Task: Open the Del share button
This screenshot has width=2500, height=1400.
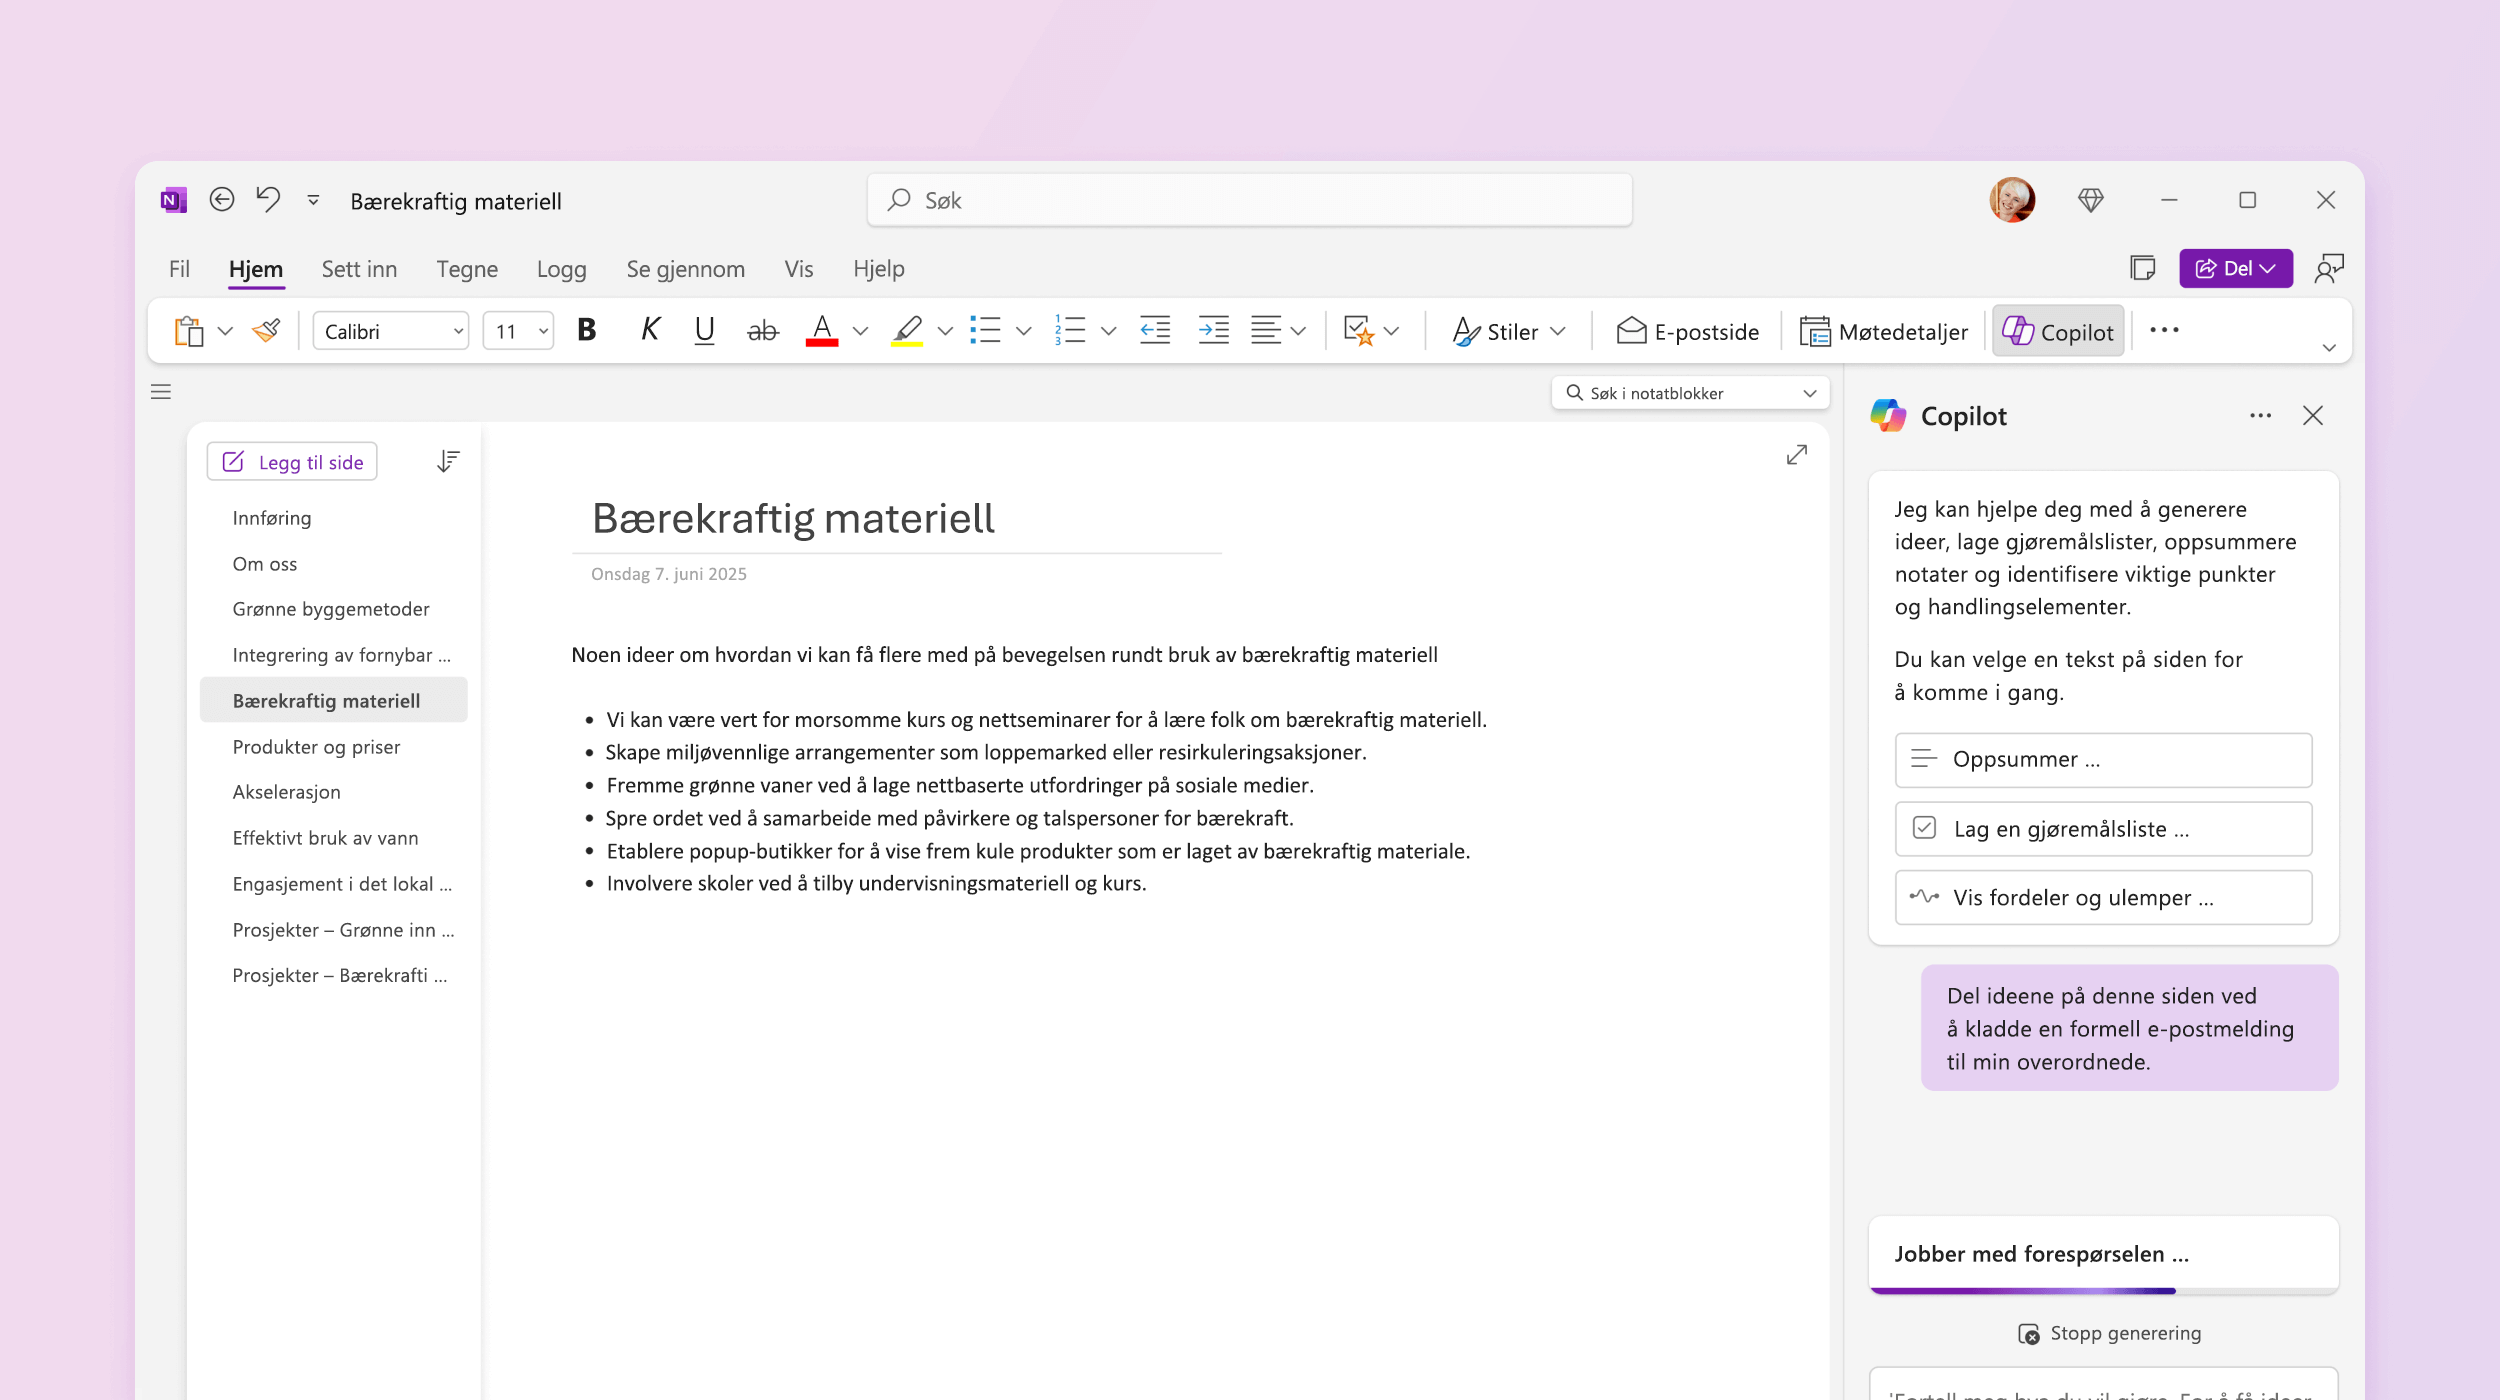Action: [2236, 268]
